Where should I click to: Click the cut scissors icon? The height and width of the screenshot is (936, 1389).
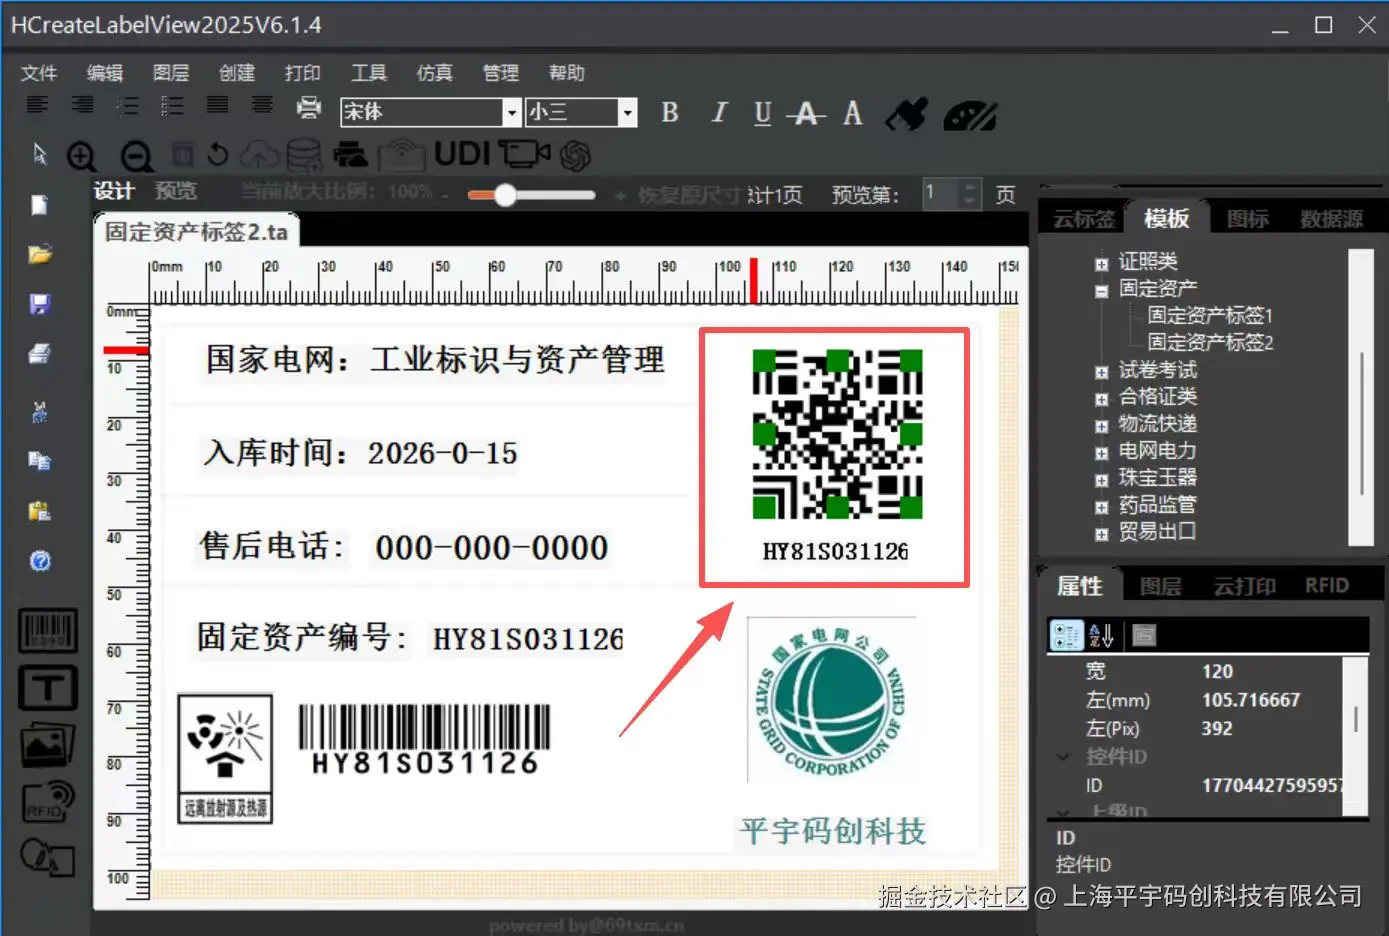tap(40, 411)
